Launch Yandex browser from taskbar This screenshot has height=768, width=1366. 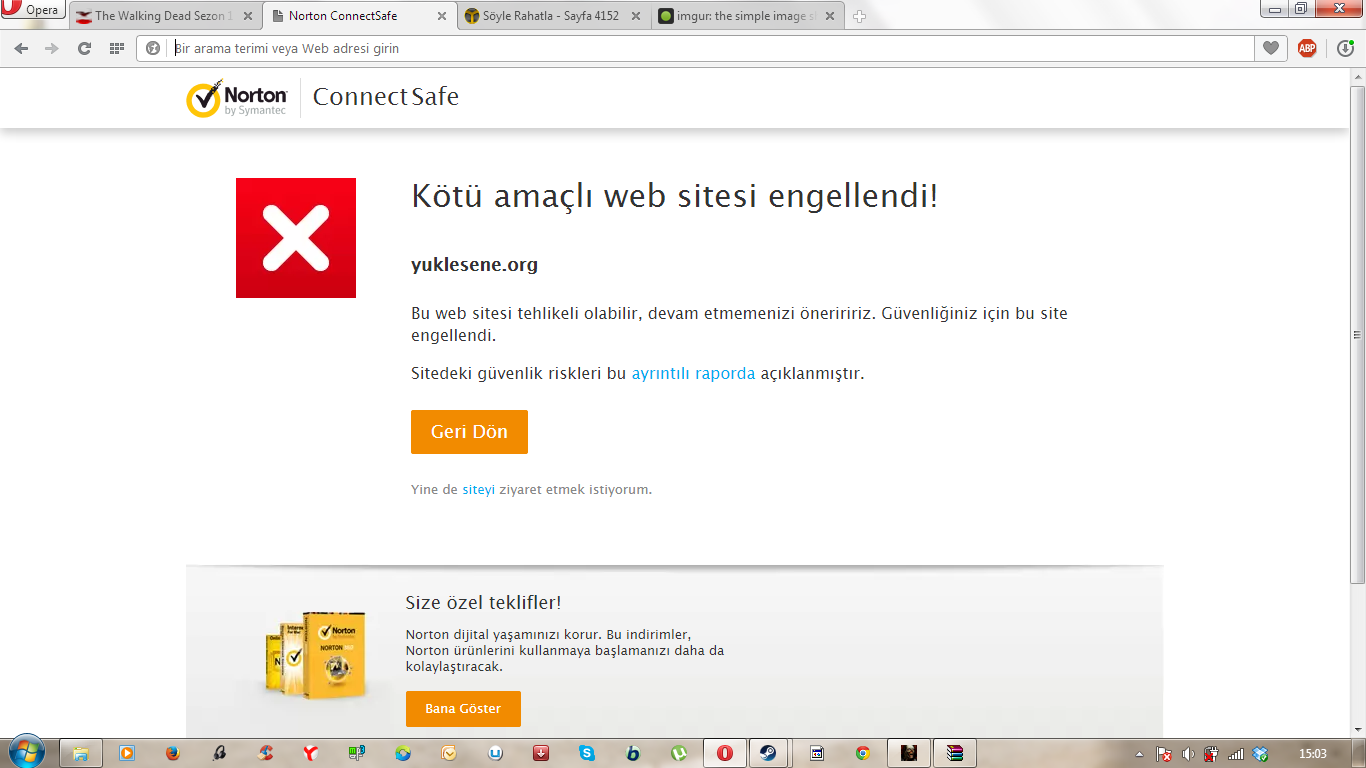311,753
